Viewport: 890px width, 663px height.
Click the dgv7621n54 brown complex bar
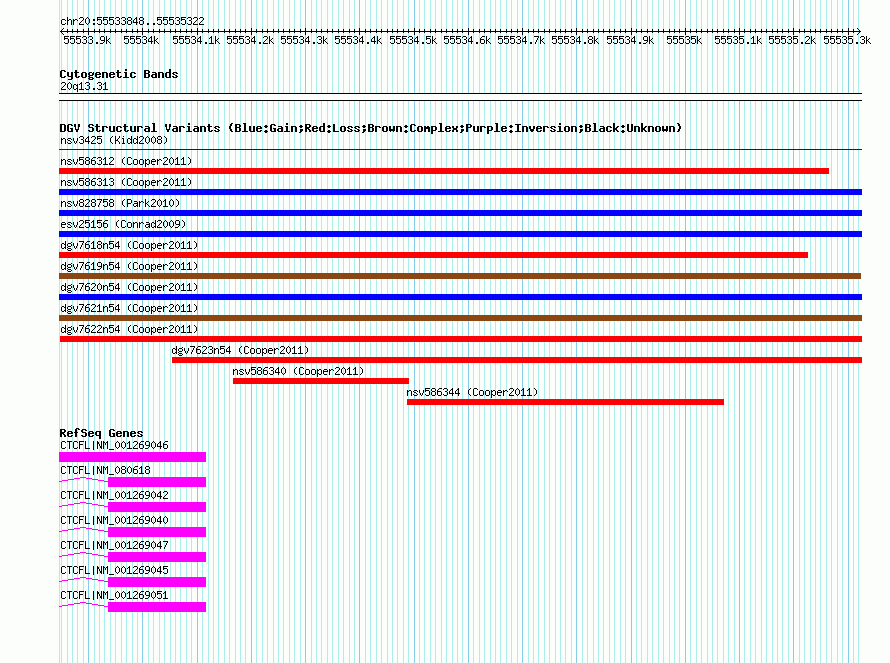point(460,318)
